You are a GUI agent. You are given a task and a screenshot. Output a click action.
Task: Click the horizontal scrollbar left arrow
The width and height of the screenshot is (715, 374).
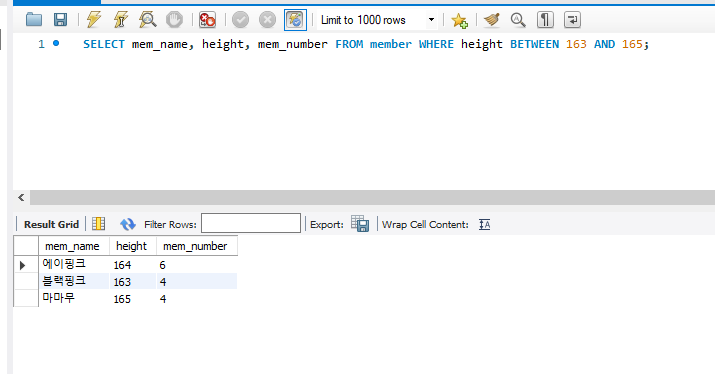[x=21, y=197]
